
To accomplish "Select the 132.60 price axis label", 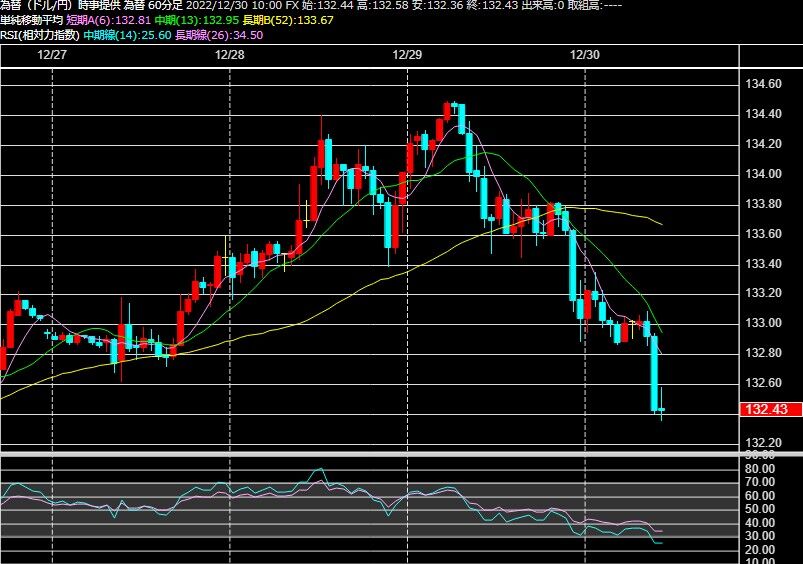I will pos(764,383).
